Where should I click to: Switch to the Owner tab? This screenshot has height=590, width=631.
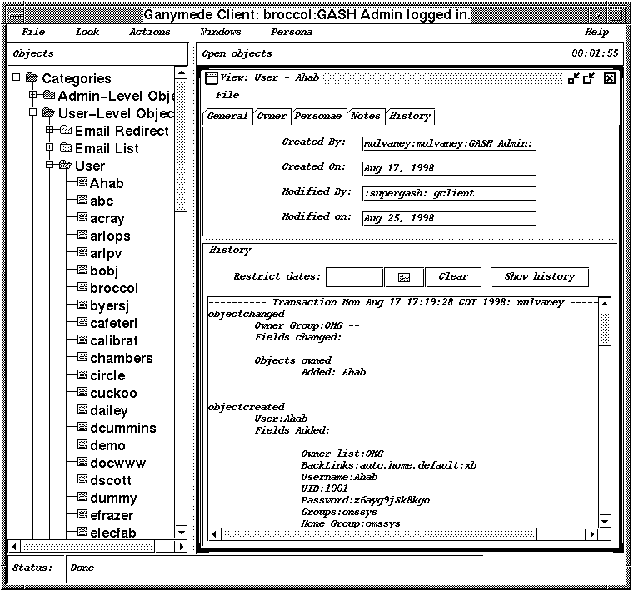point(271,116)
